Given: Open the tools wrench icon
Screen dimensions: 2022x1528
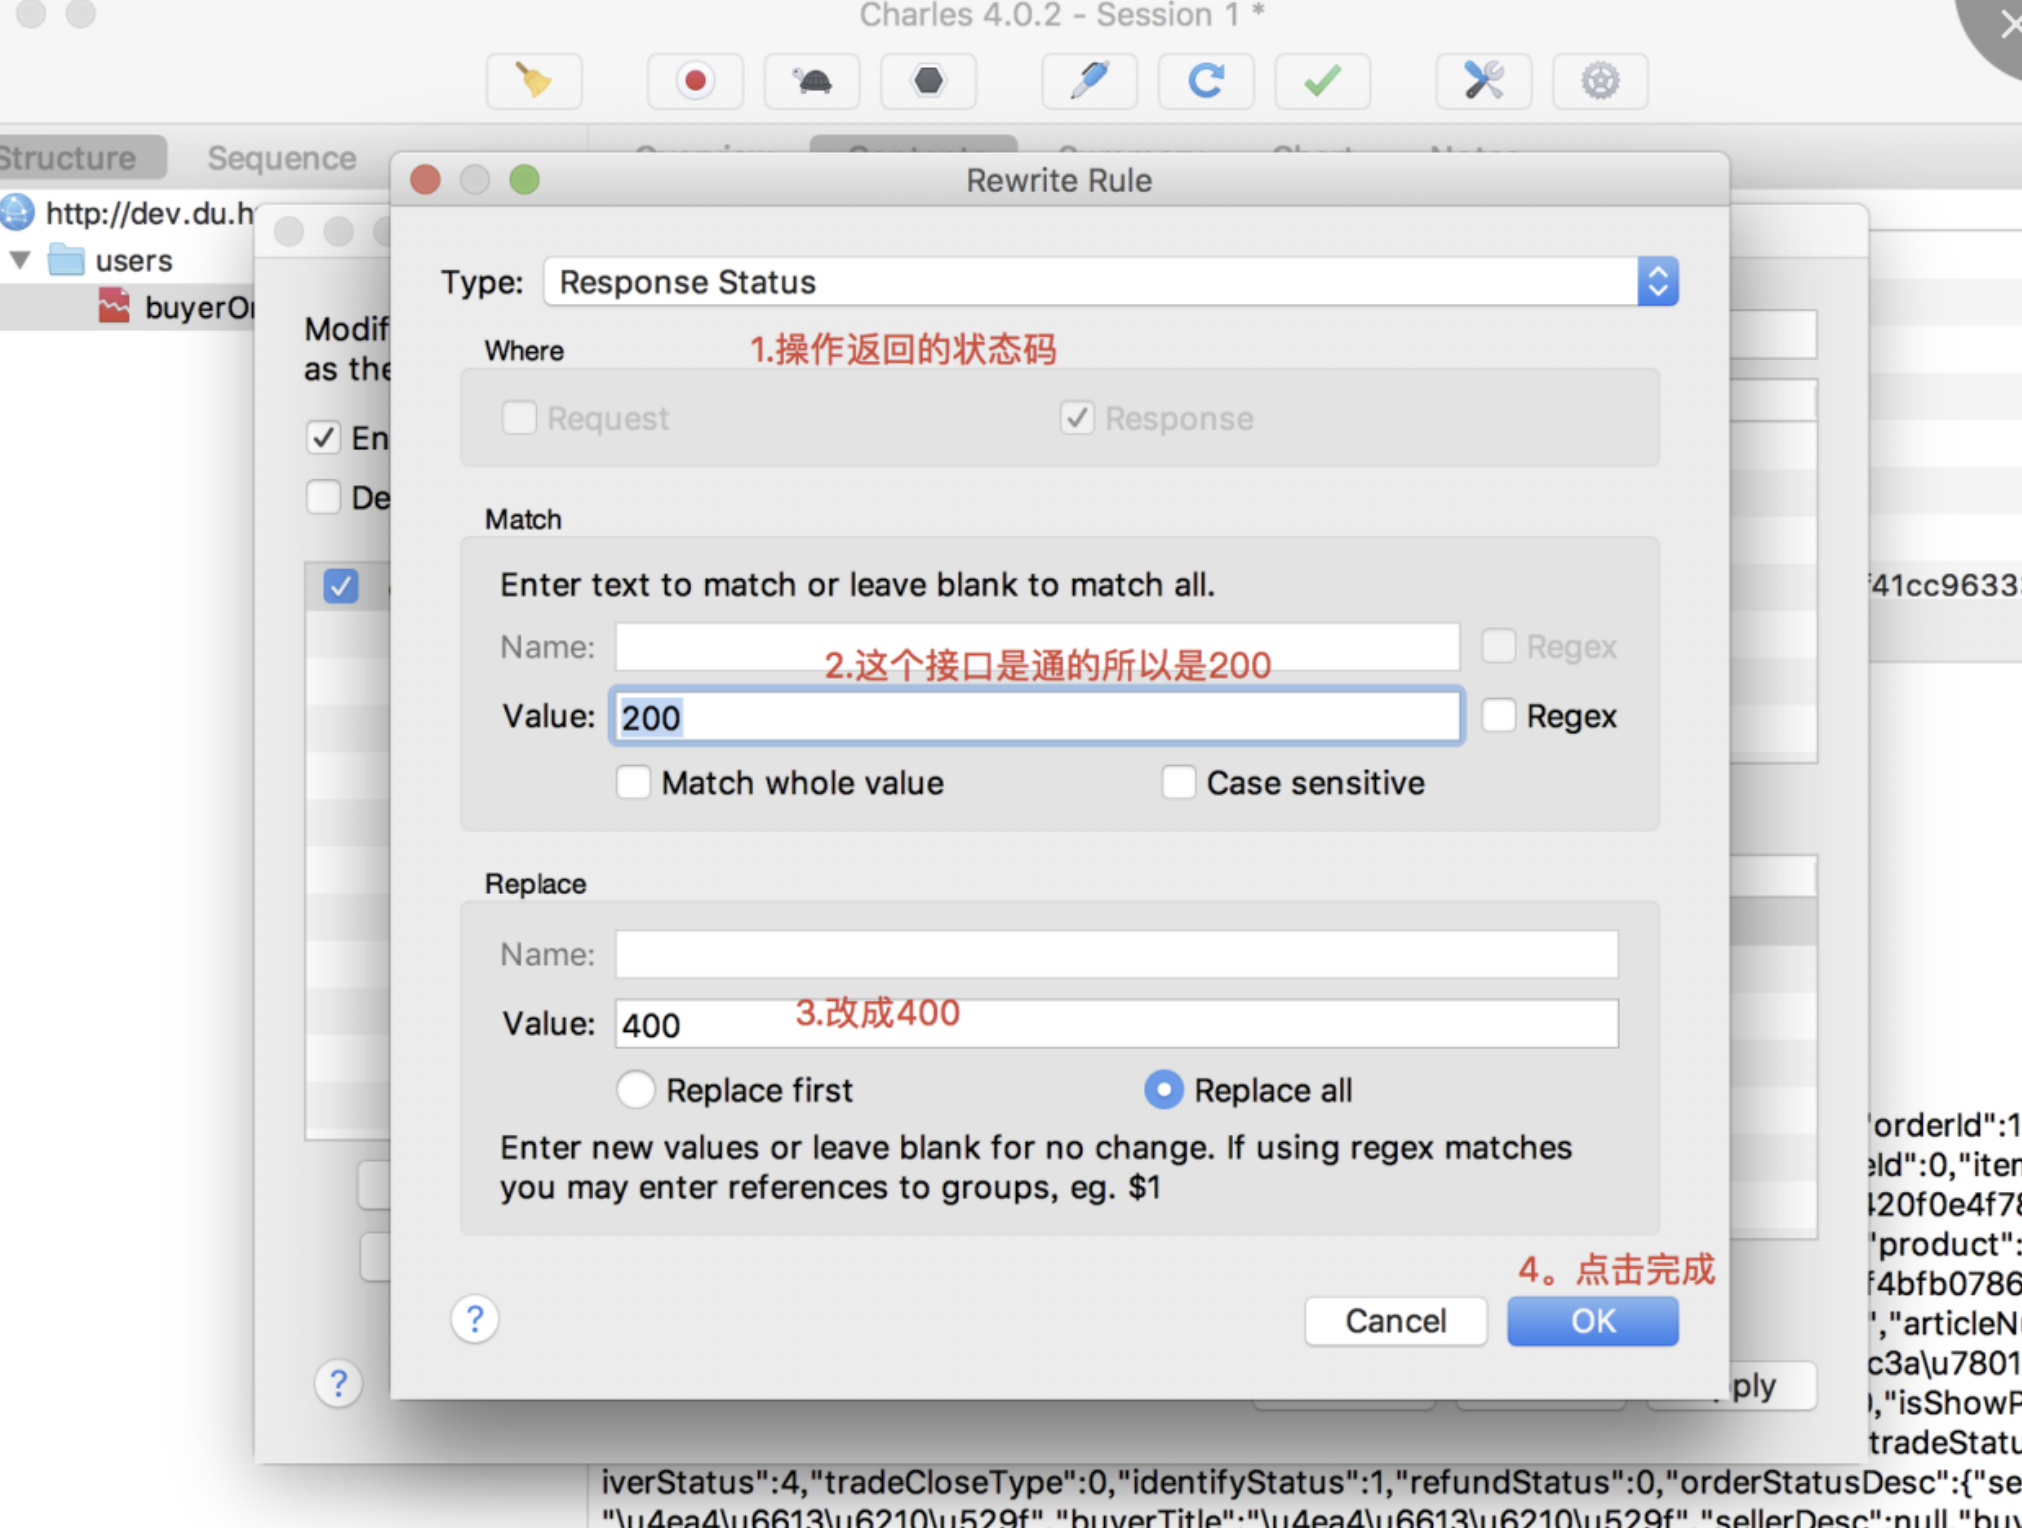Looking at the screenshot, I should 1483,81.
